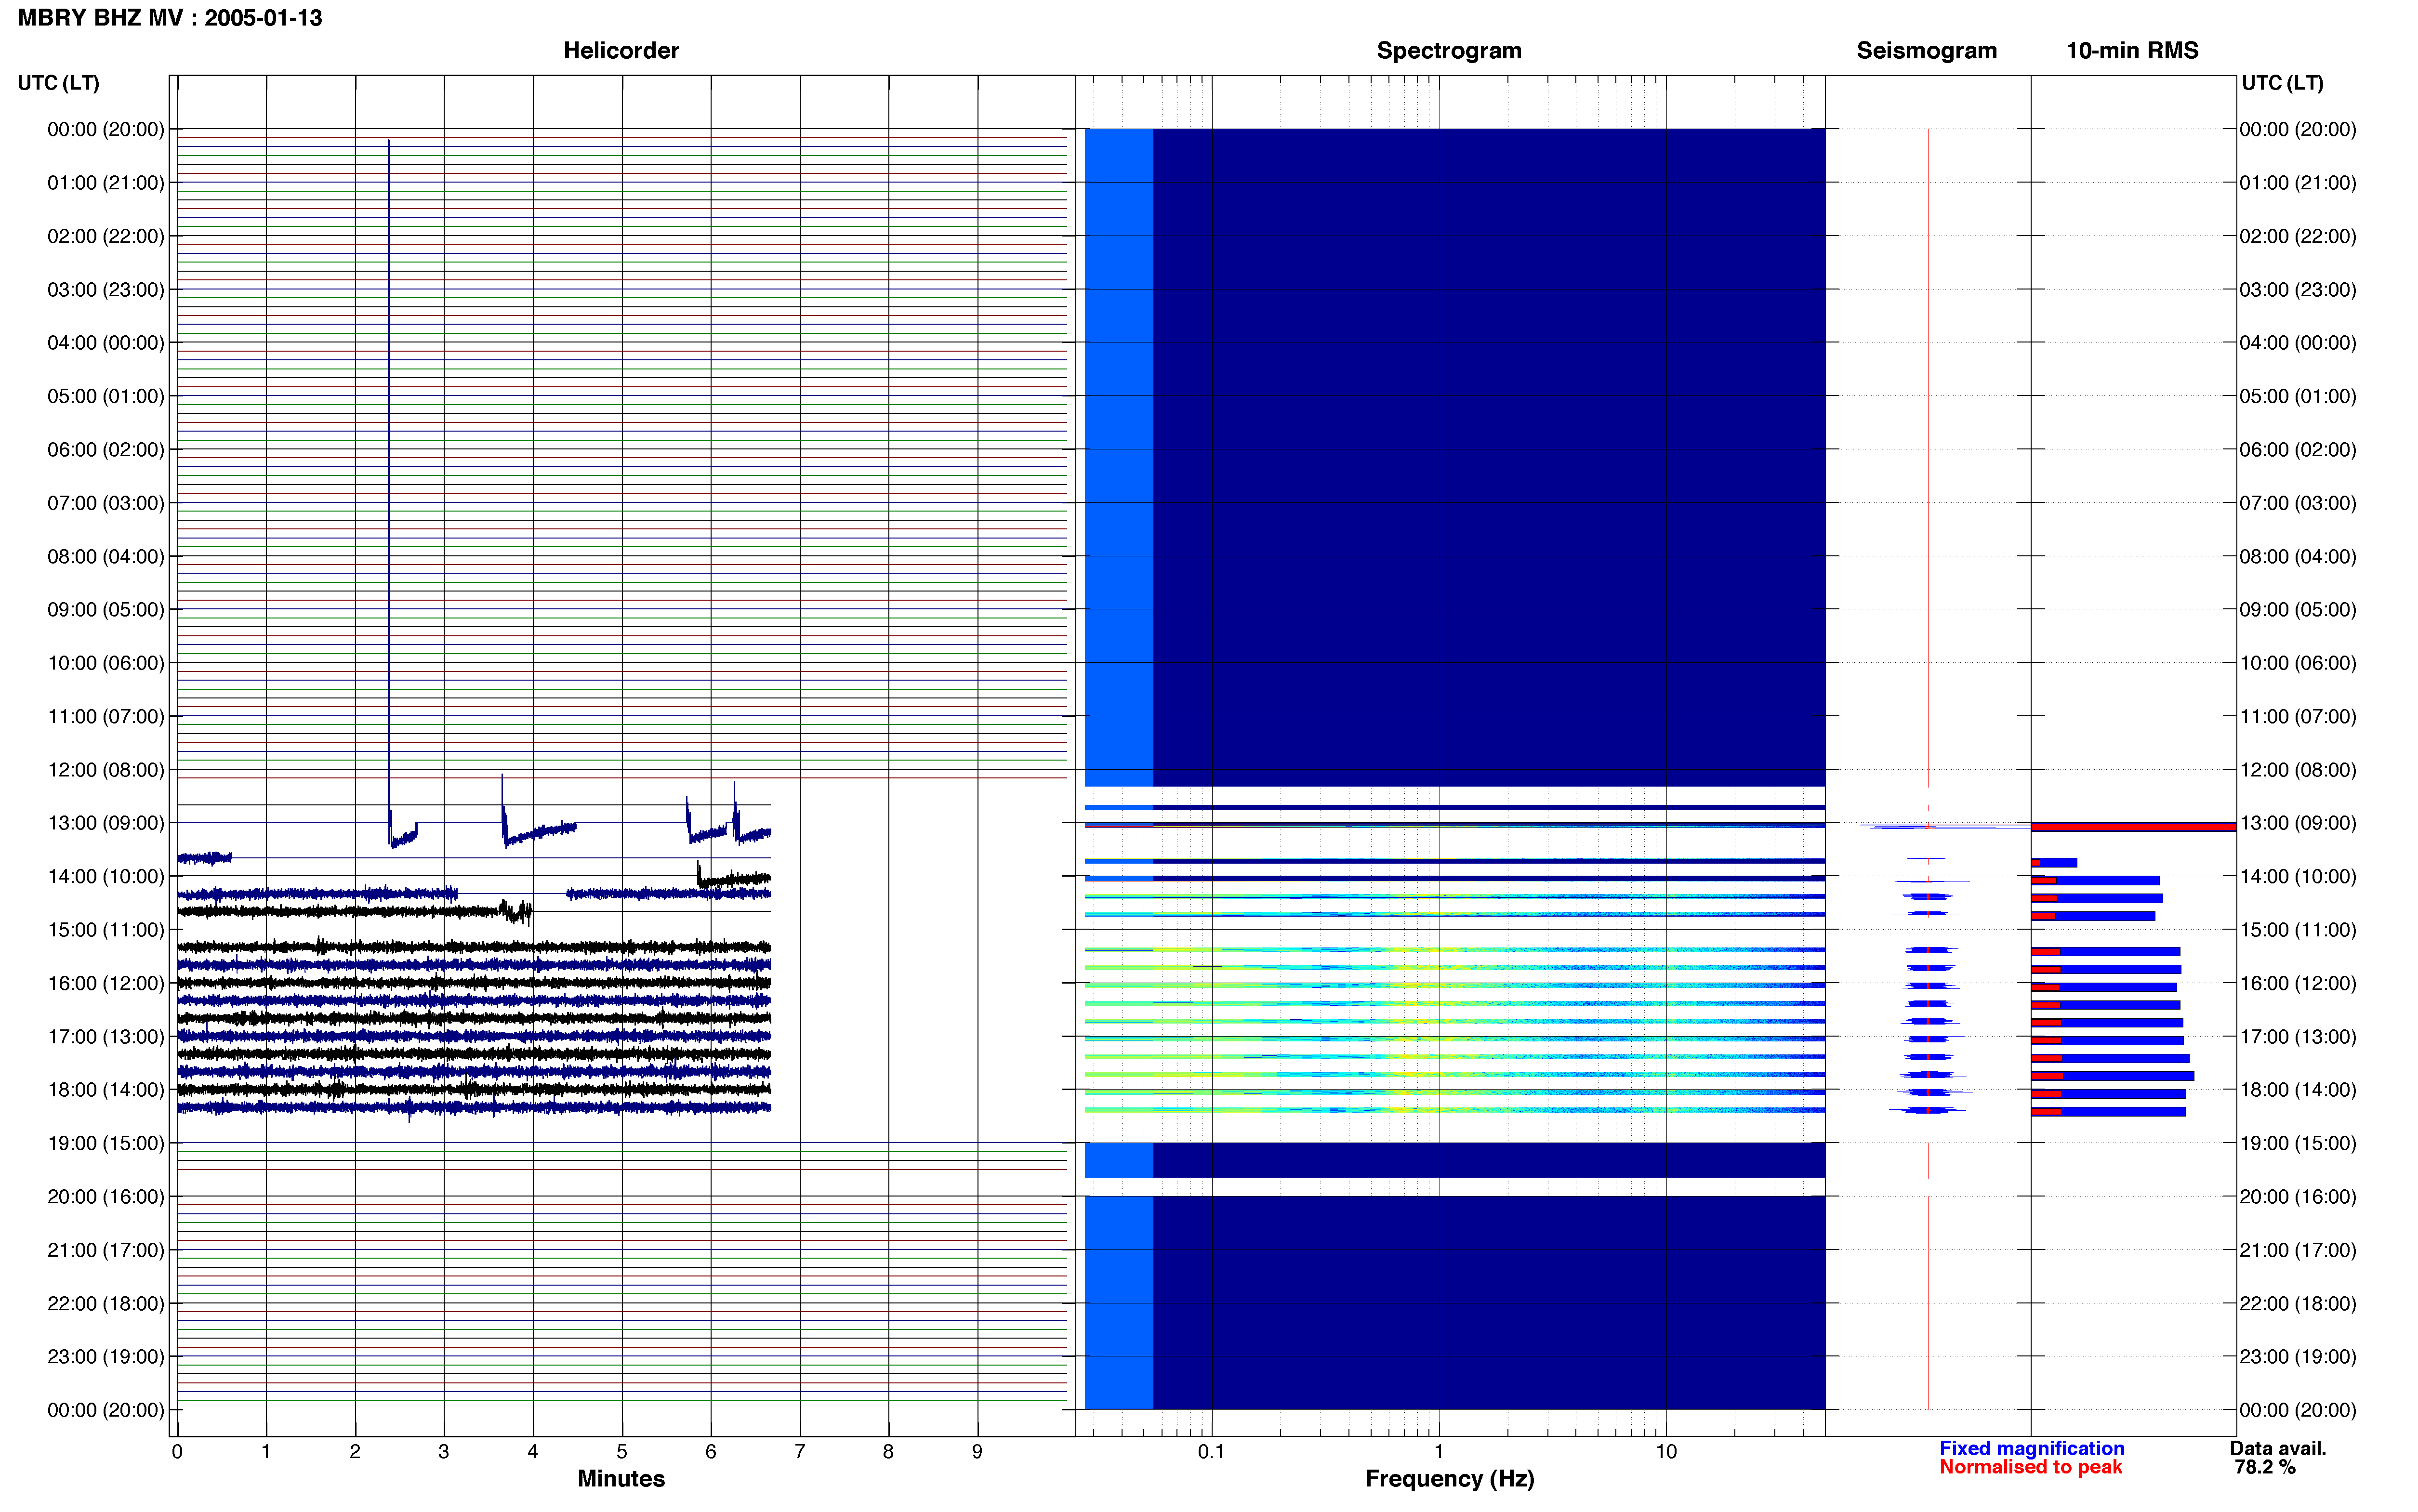Click left time label '13:00 (09:00)'
This screenshot has width=2418, height=1512.
tap(106, 823)
